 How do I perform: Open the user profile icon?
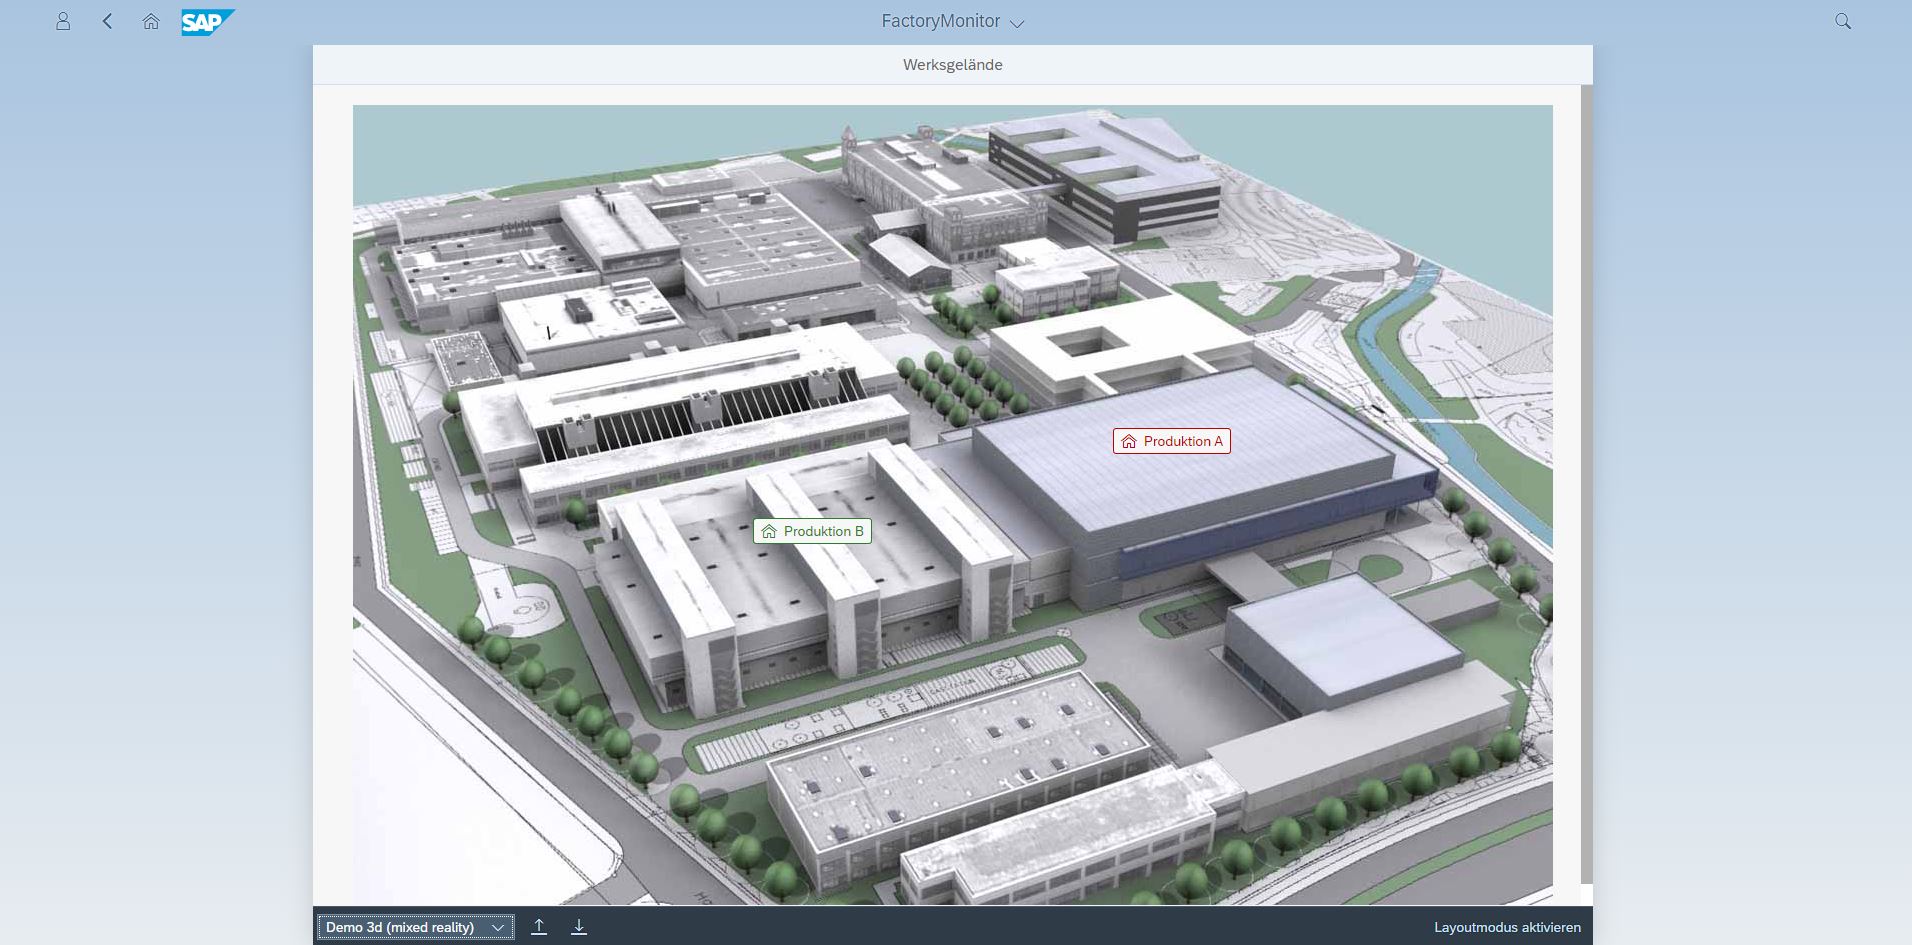pos(63,21)
